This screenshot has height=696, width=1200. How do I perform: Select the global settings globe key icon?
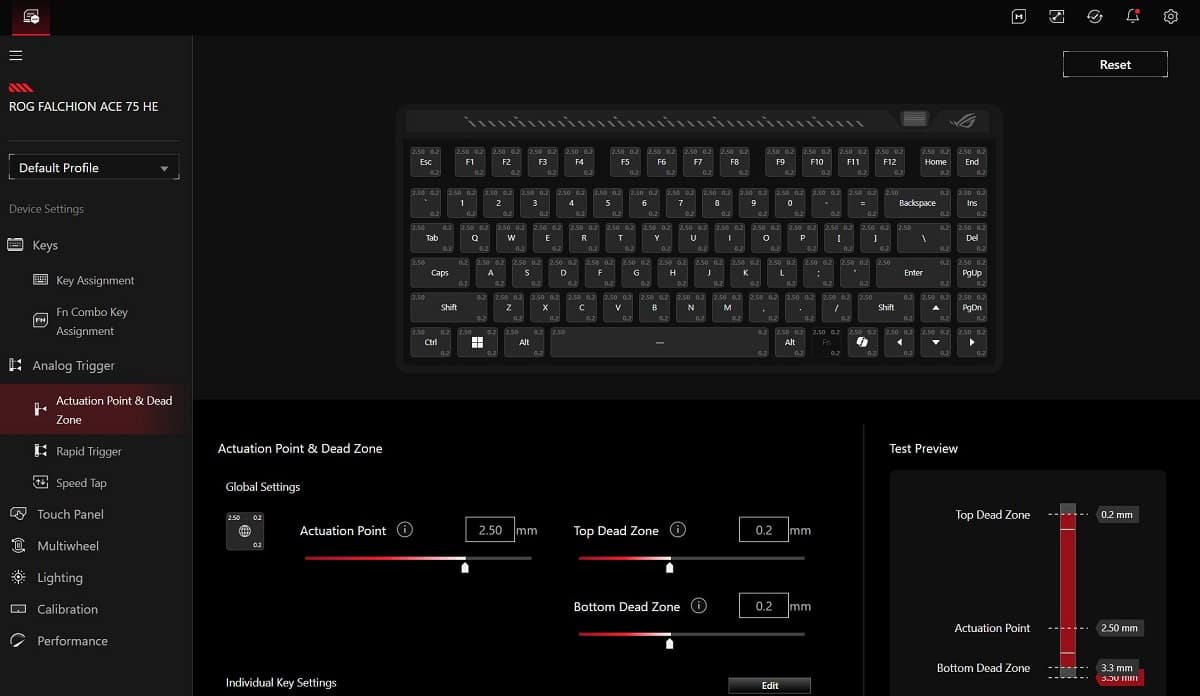tap(245, 531)
